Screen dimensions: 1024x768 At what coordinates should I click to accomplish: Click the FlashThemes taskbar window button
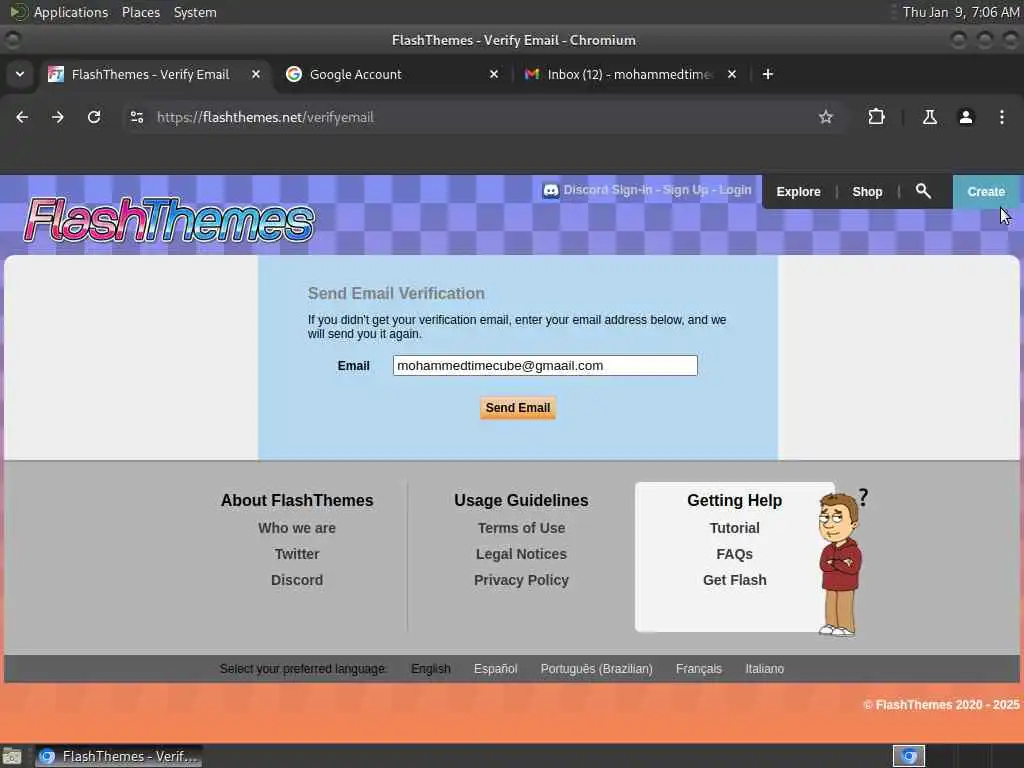[x=118, y=756]
